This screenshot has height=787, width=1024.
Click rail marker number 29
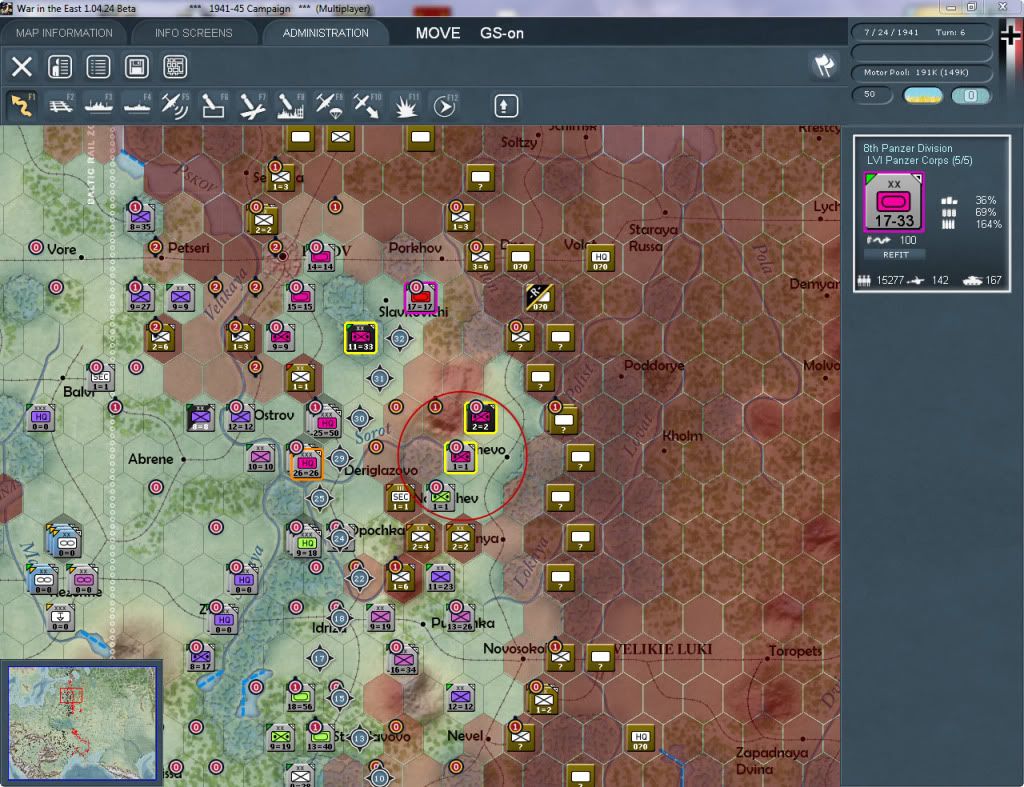tap(339, 458)
